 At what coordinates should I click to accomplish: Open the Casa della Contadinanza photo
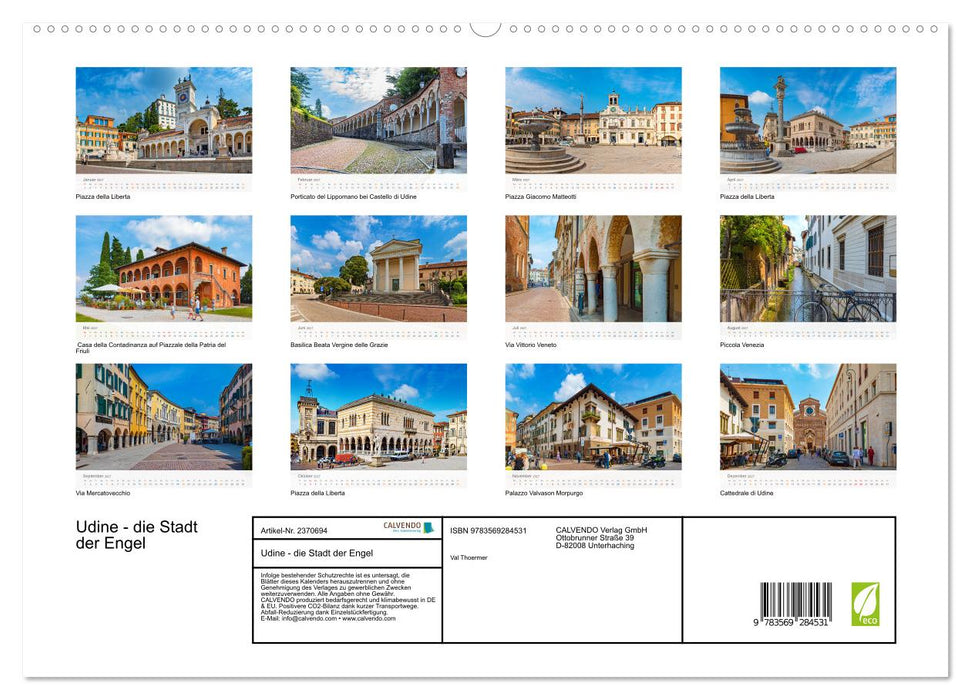coord(163,268)
